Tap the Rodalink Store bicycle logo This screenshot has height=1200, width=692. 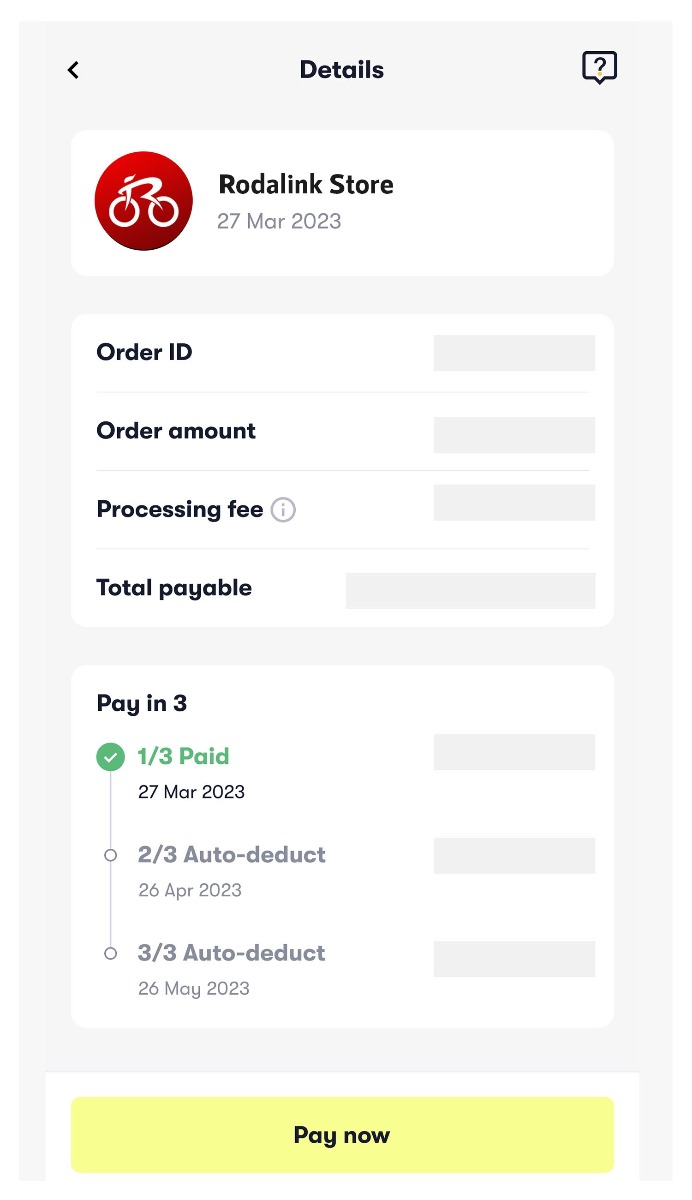[x=143, y=200]
